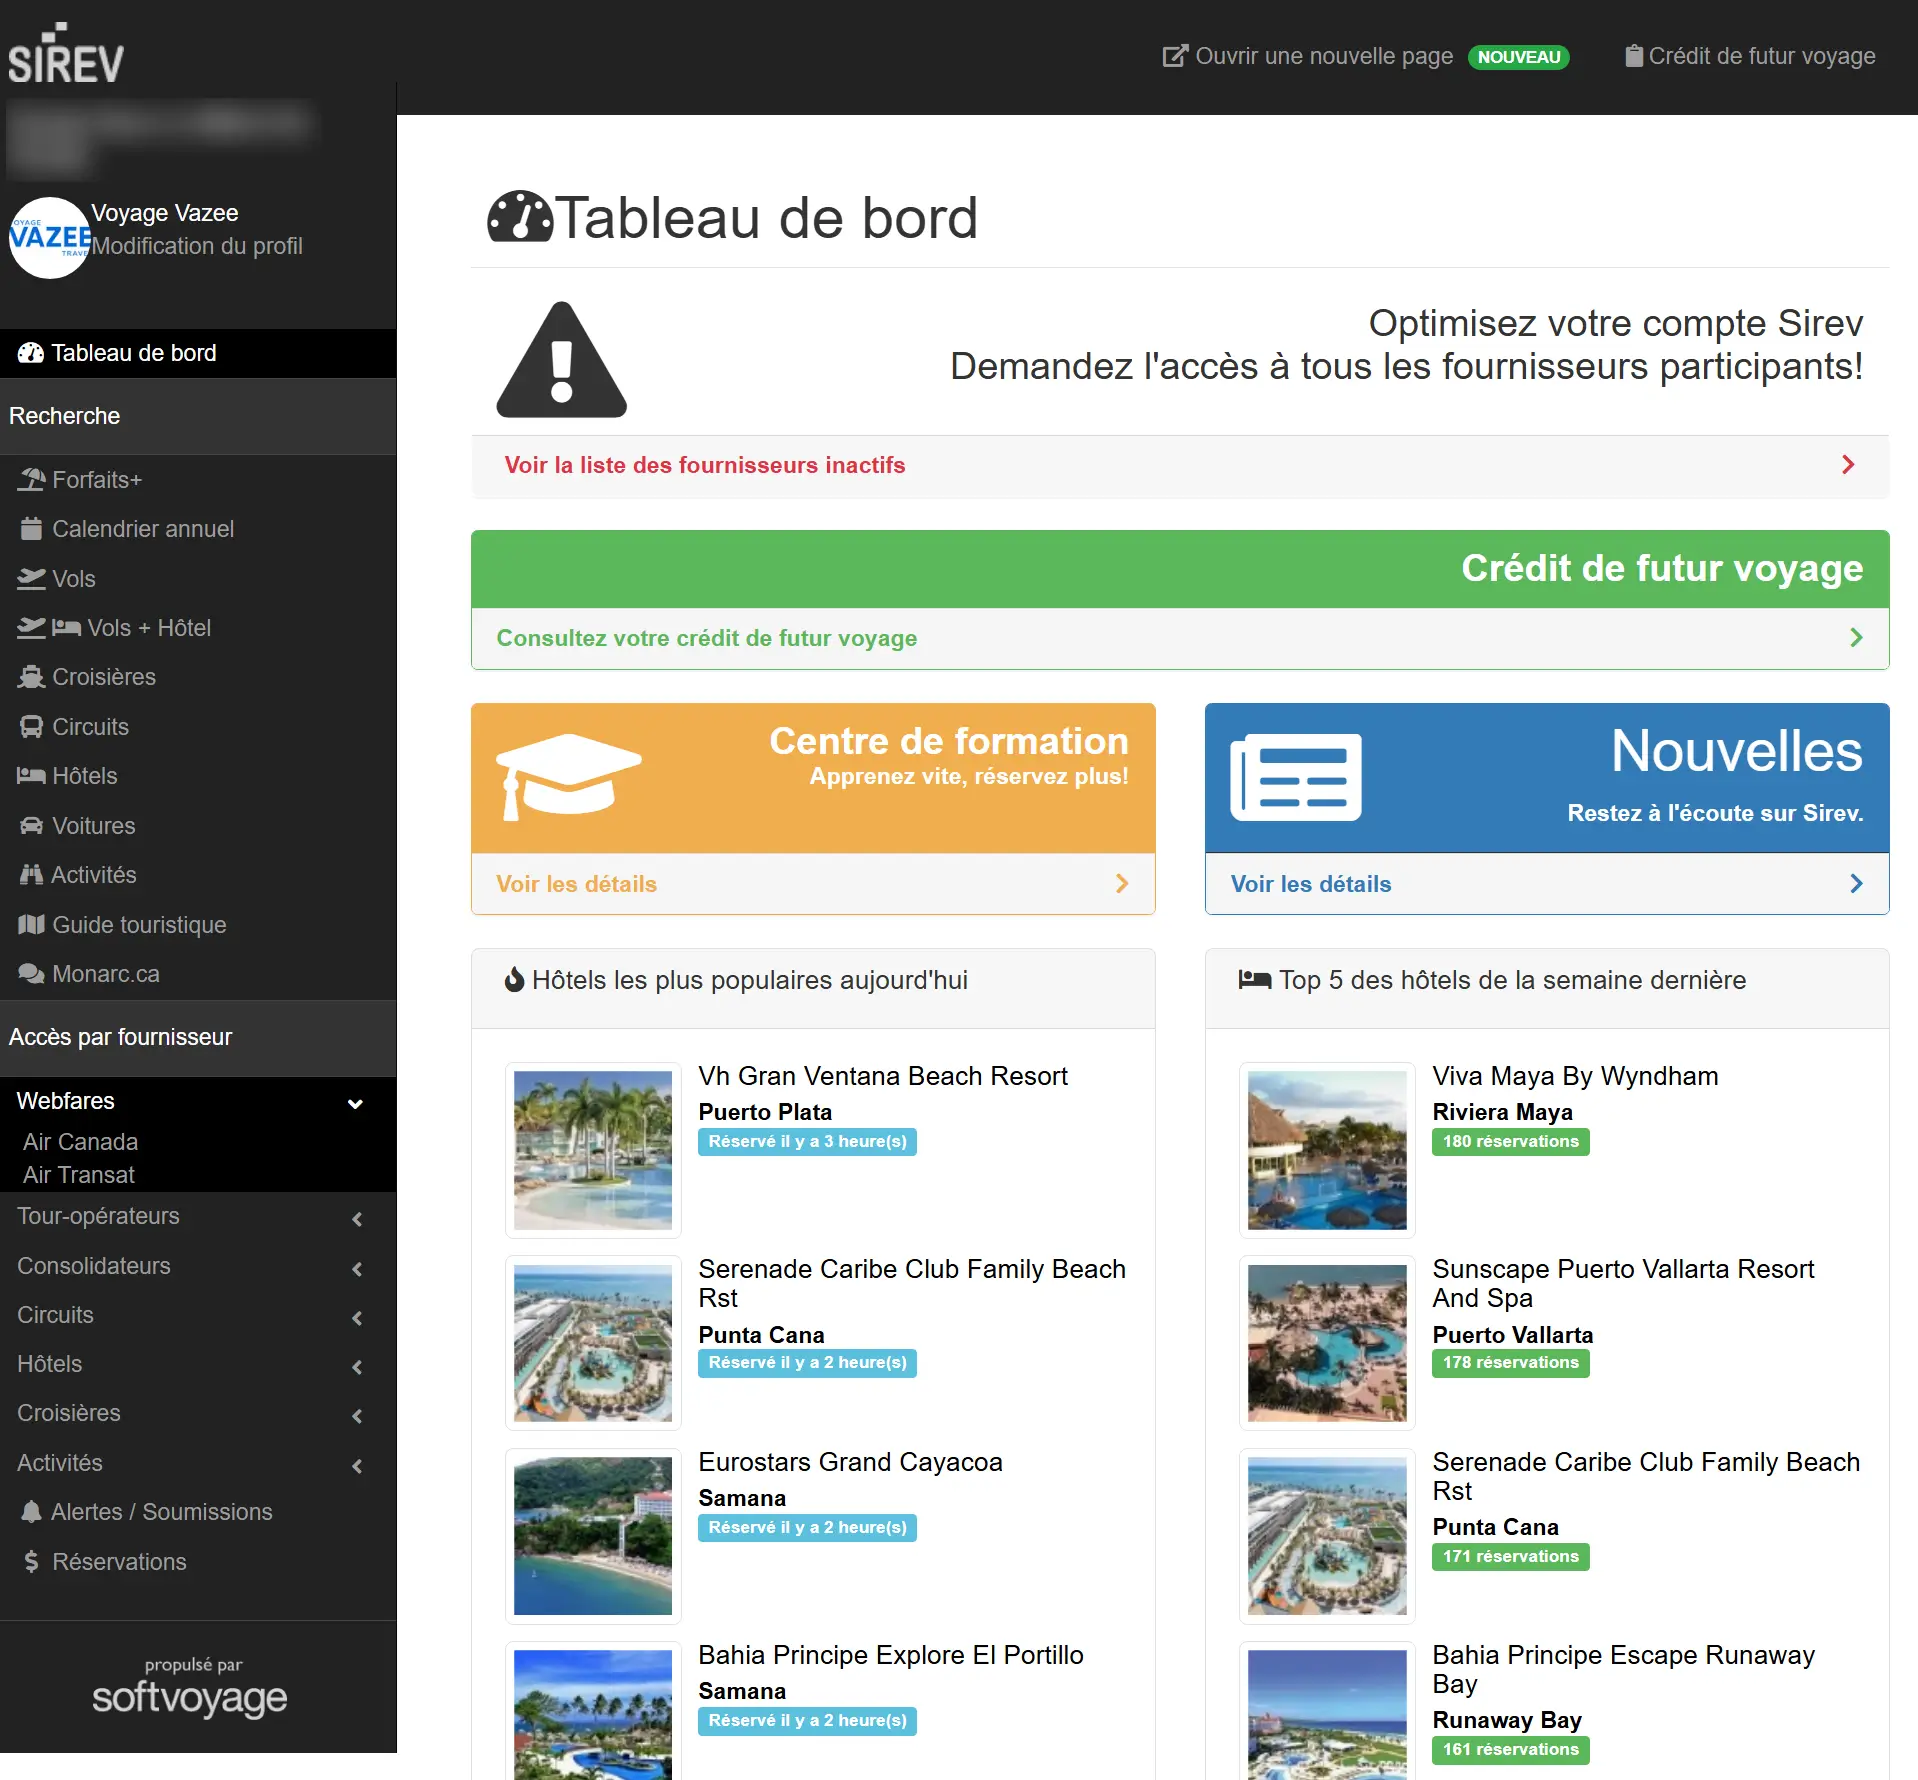This screenshot has width=1918, height=1780.
Task: Open the external-link icon beside Ouvrir une nouvelle page
Action: 1175,56
